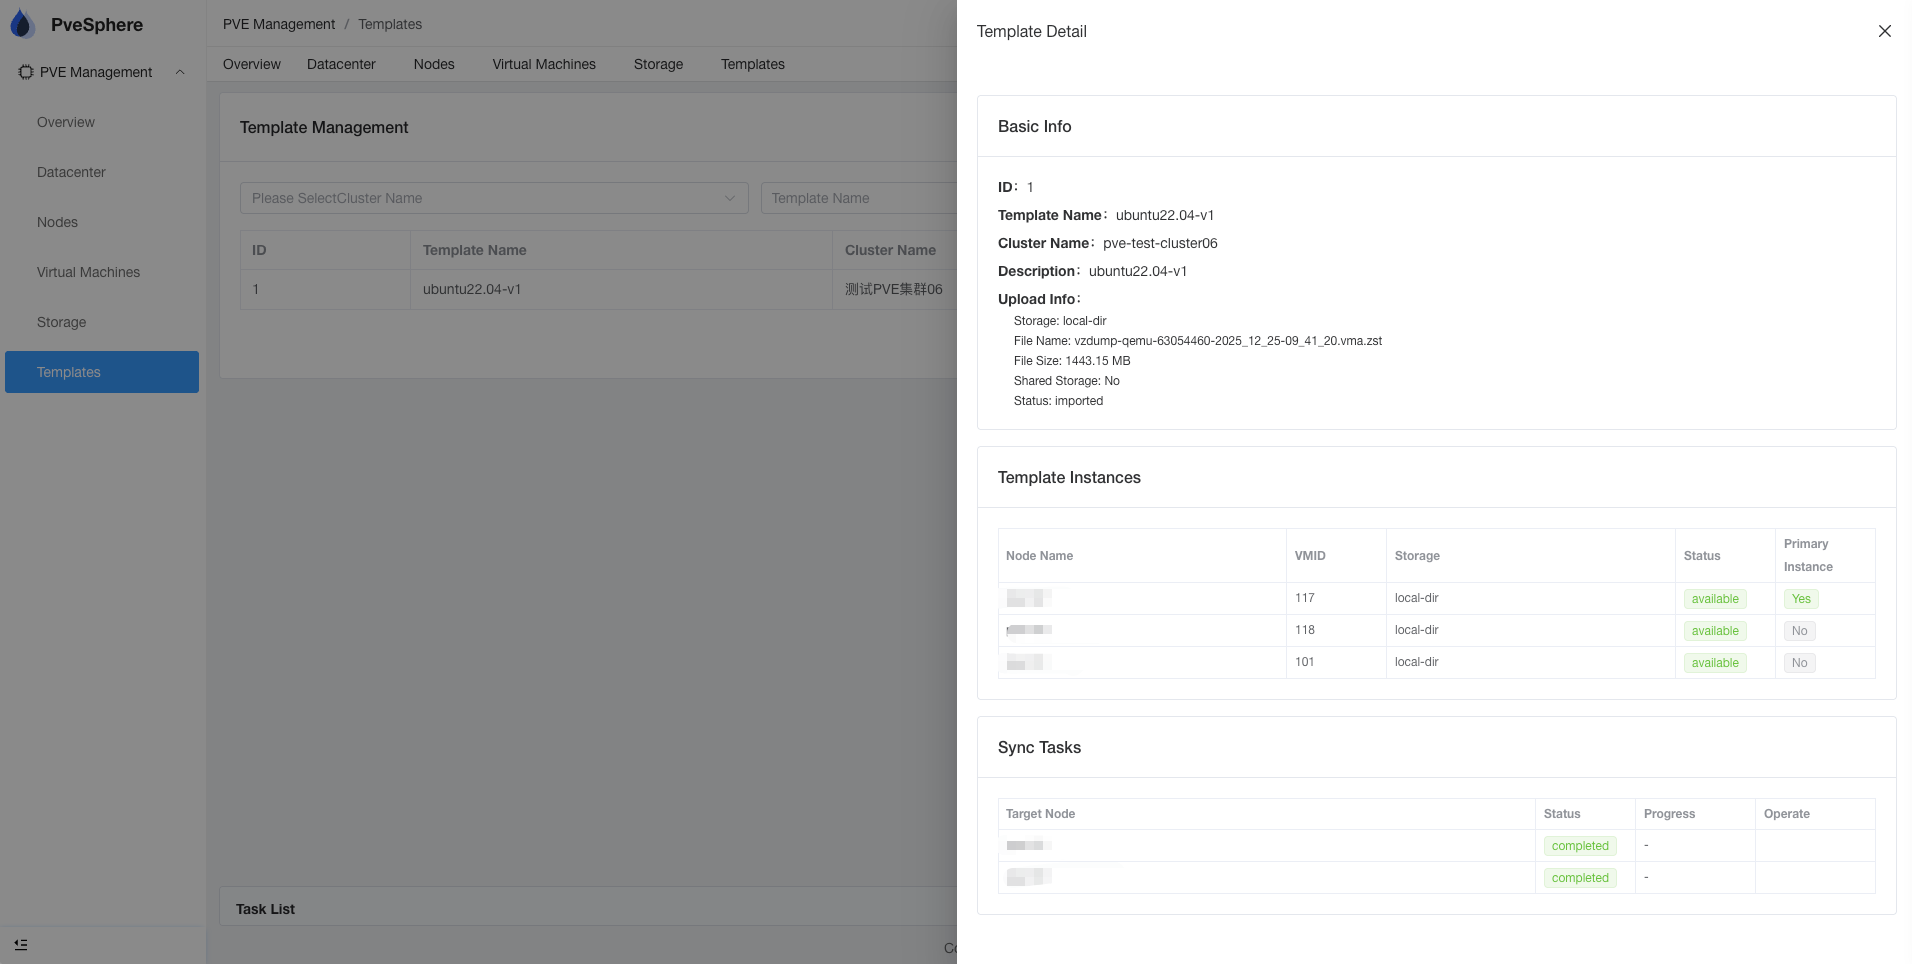
Task: Click the Yes primary instance tag
Action: click(1800, 599)
